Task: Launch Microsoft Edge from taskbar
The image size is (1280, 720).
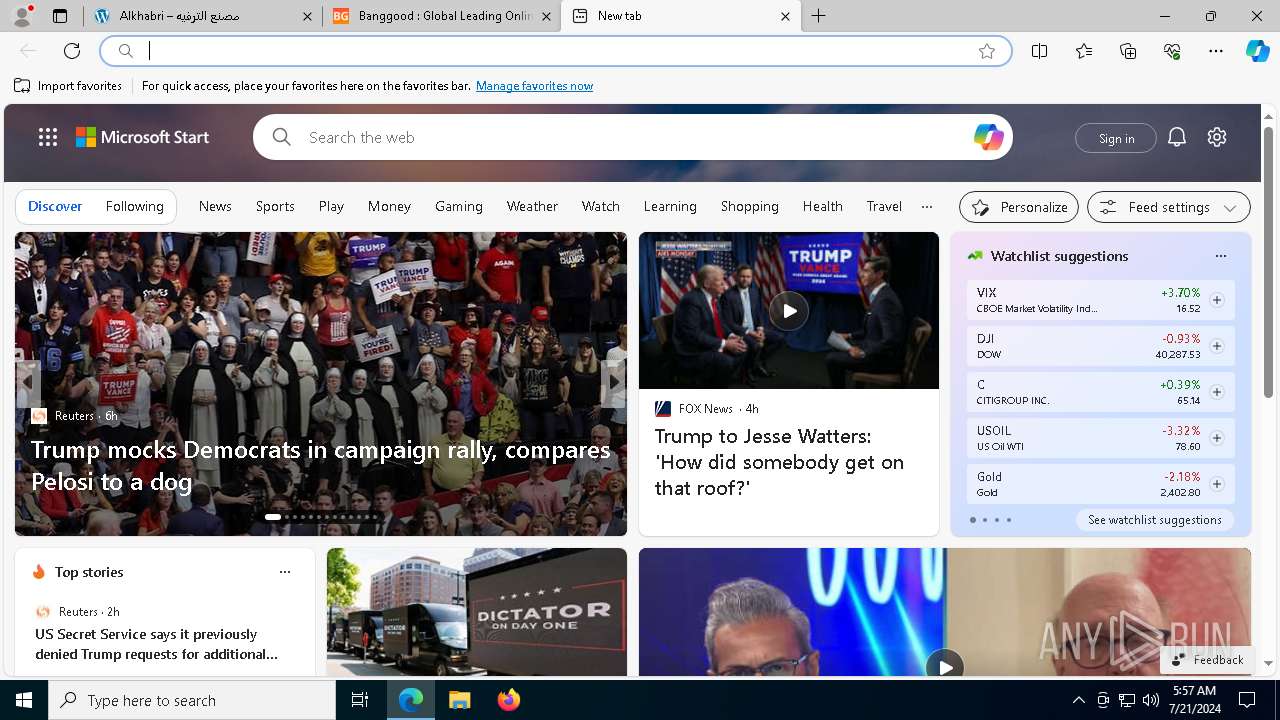Action: click(x=411, y=700)
